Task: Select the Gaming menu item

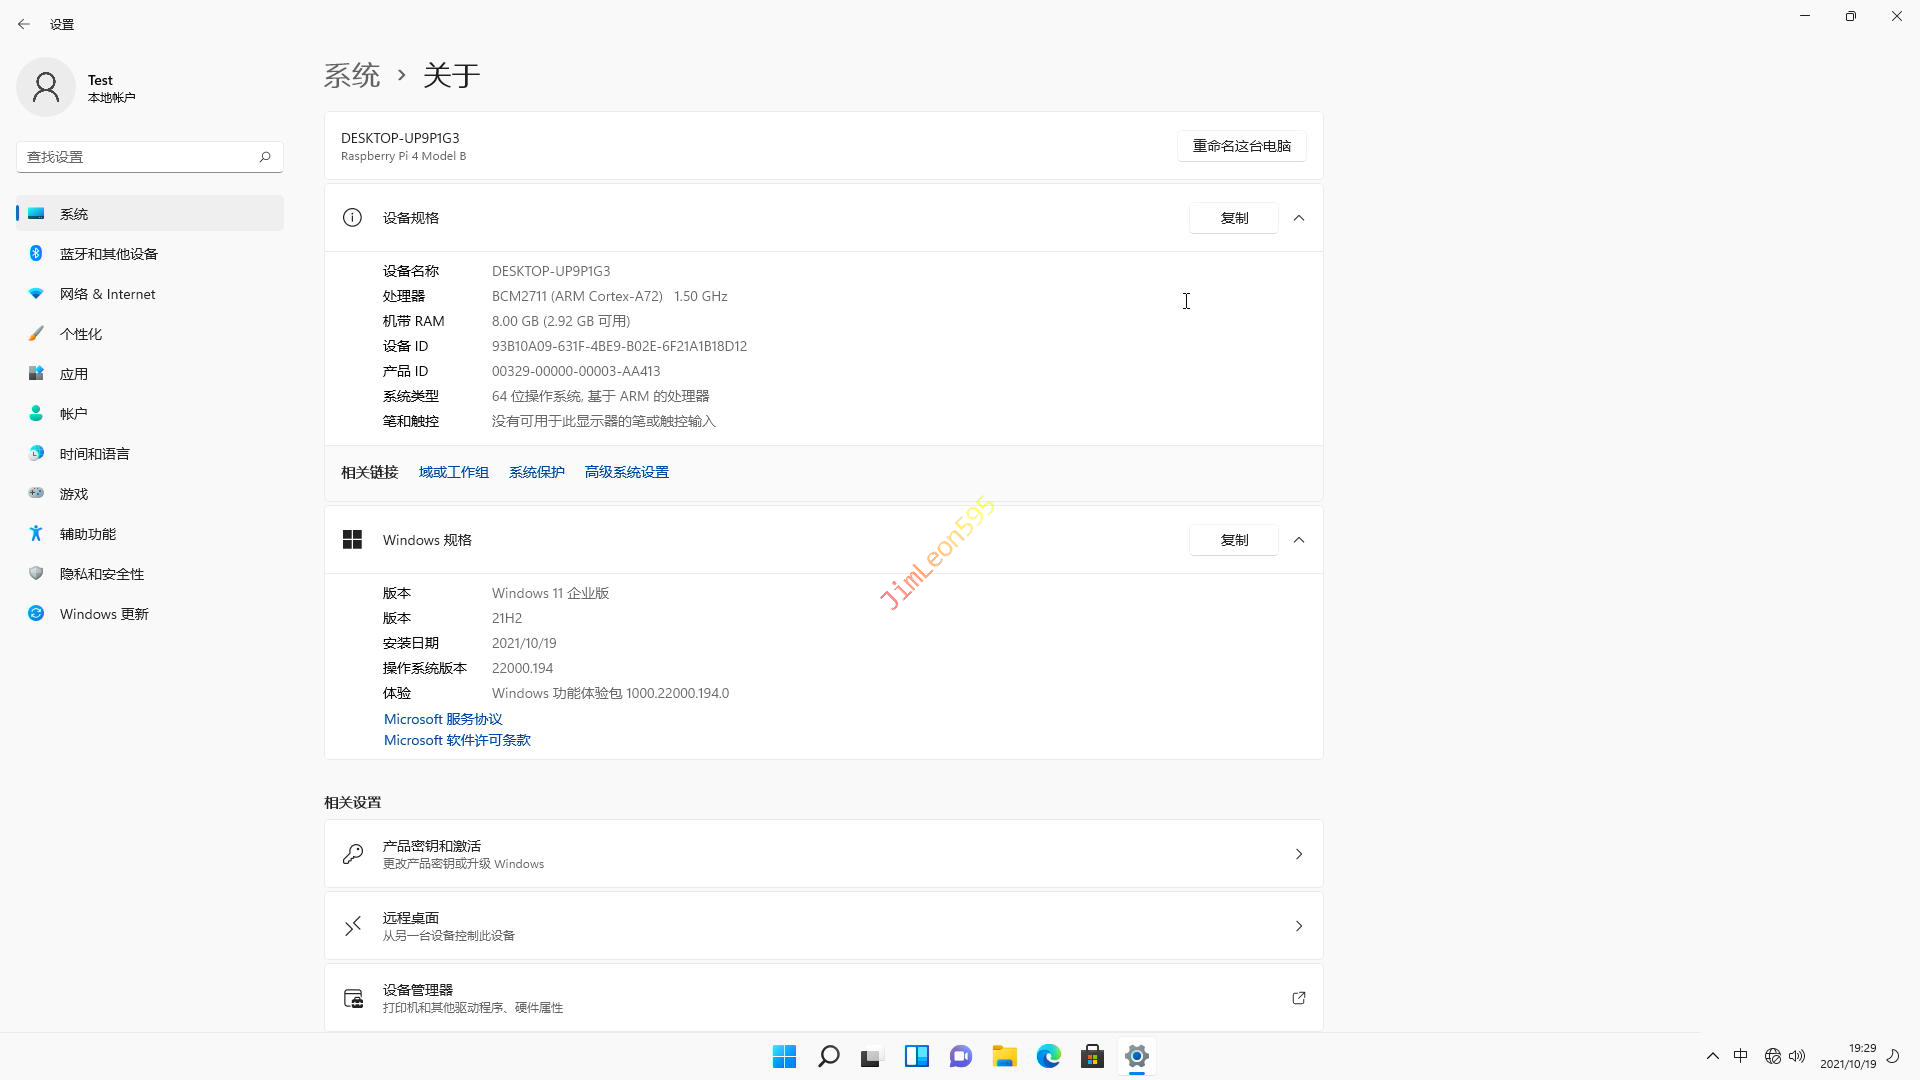Action: coord(73,494)
